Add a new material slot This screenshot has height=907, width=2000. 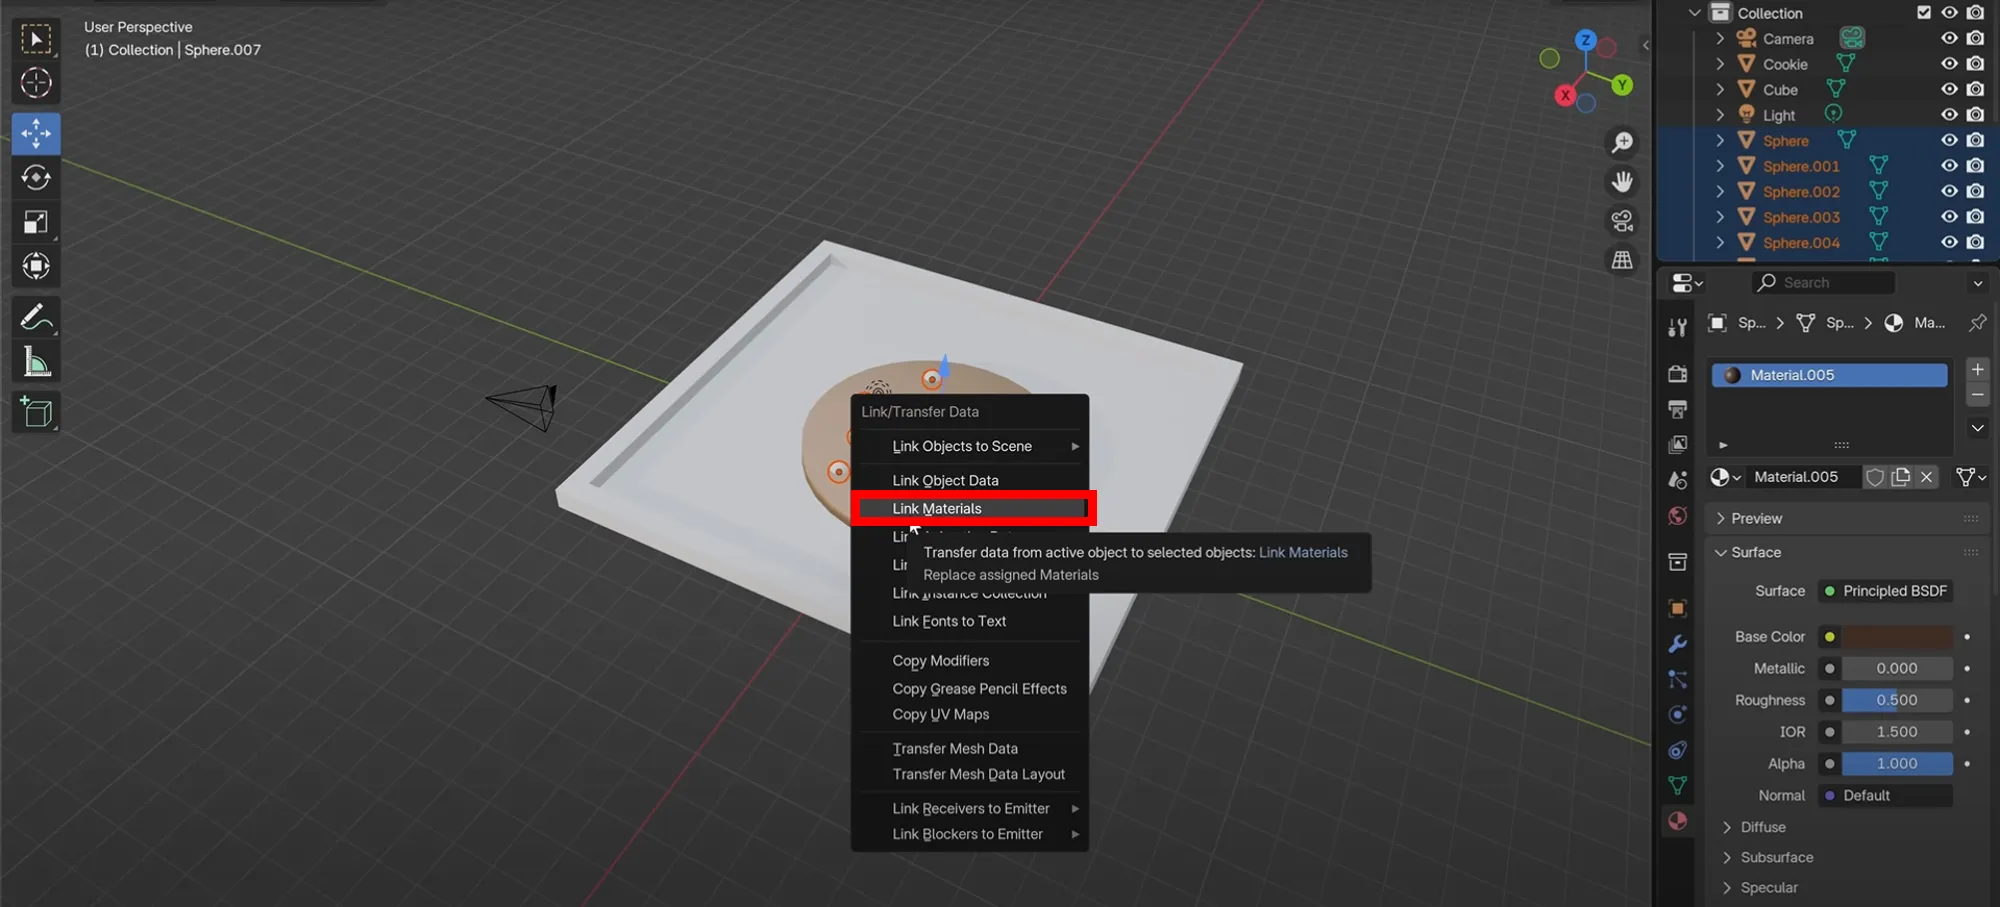pyautogui.click(x=1977, y=370)
